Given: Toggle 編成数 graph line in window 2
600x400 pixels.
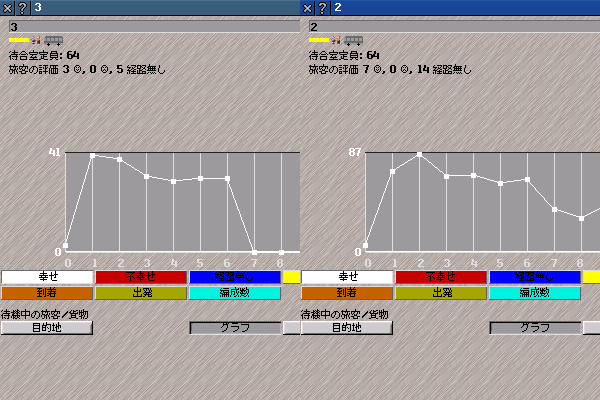Looking at the screenshot, I should click(535, 293).
